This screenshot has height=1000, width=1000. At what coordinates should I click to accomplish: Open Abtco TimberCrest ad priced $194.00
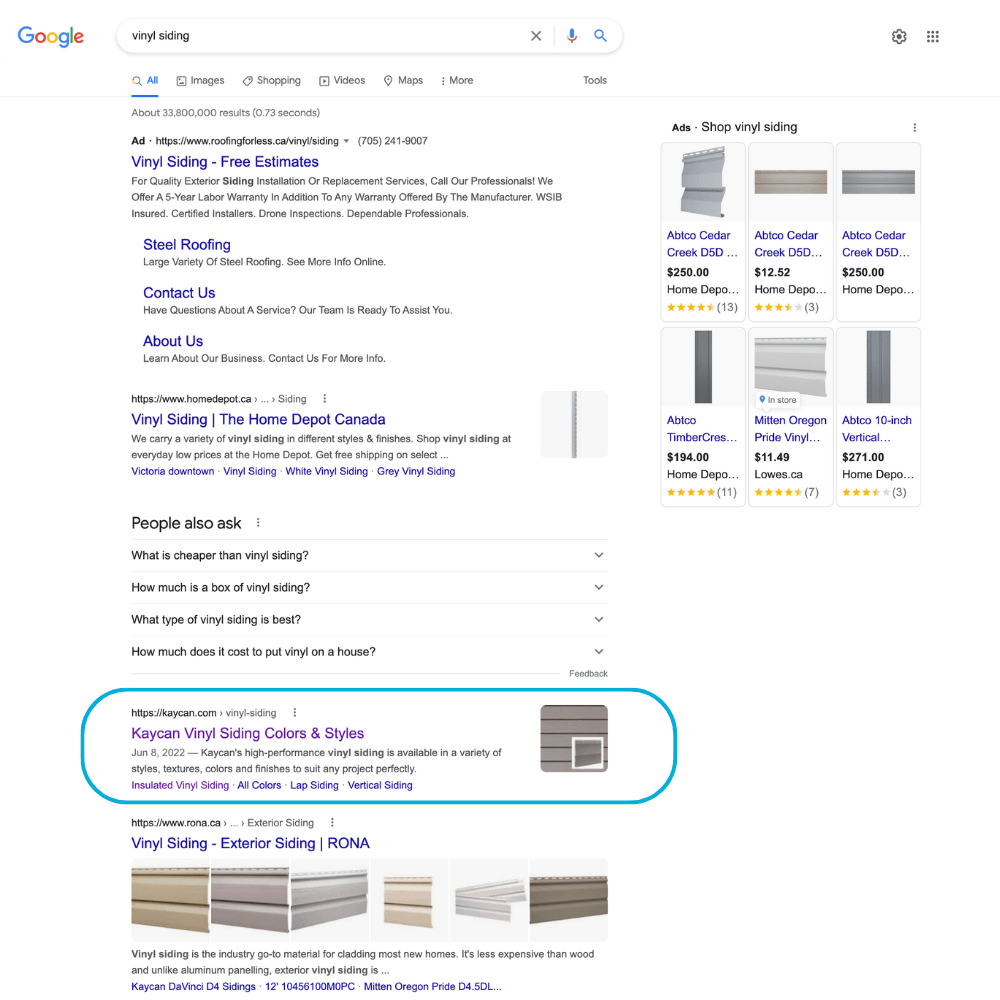tap(703, 417)
